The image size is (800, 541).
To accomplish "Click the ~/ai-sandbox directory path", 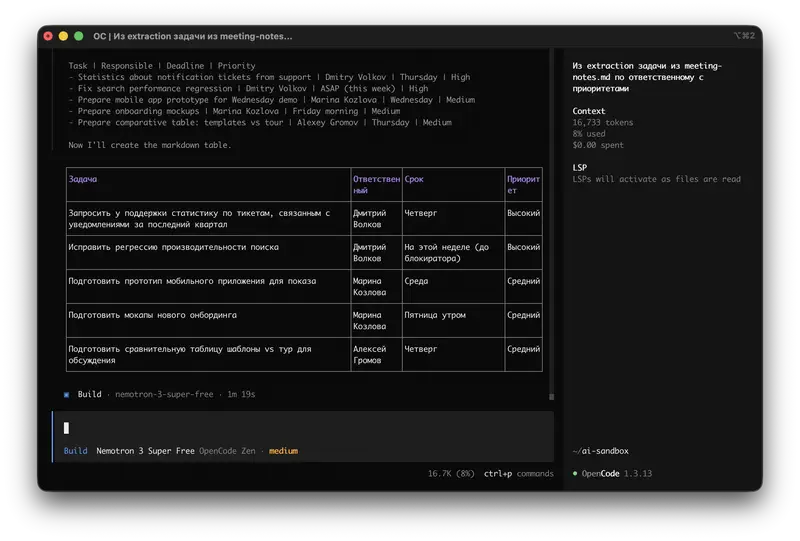I will 601,451.
